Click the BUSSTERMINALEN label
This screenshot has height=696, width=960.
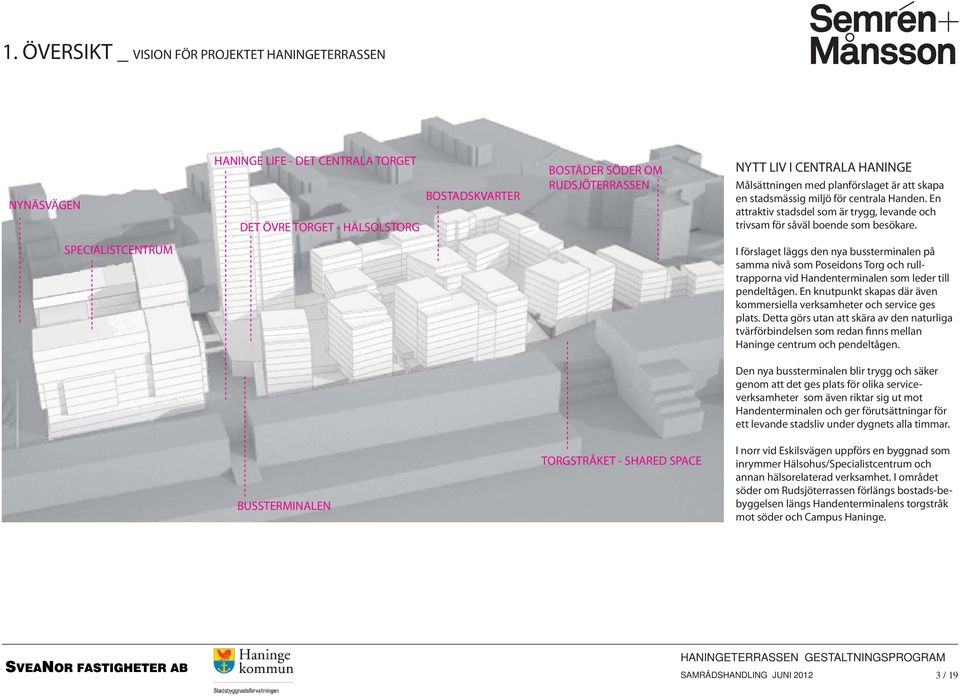283,506
